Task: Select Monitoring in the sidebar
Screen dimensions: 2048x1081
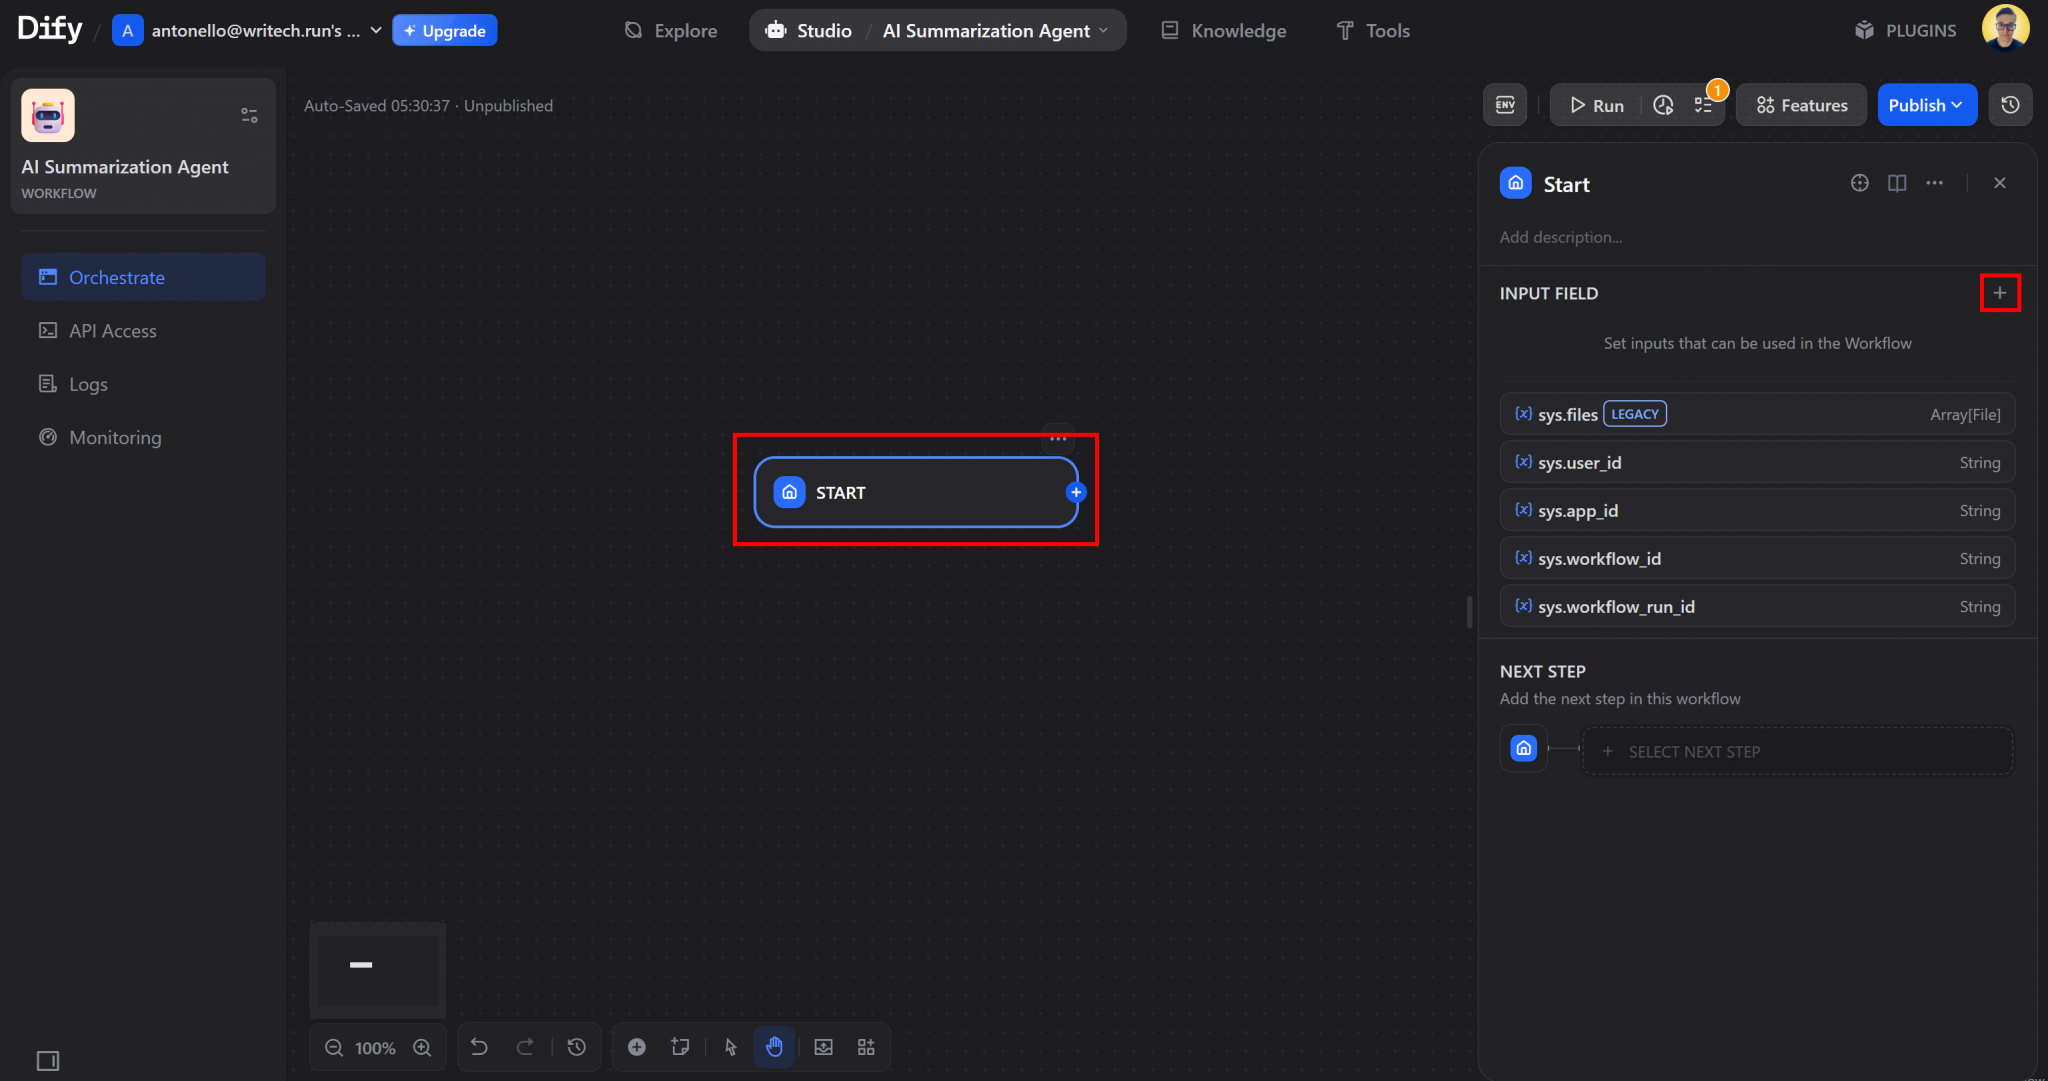Action: click(115, 437)
